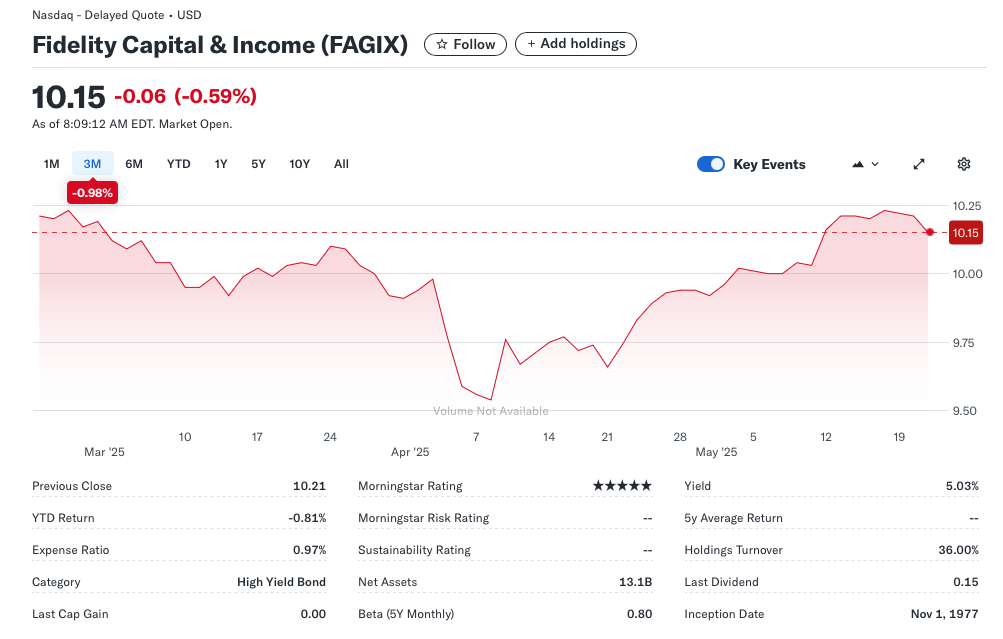The image size is (1003, 639).
Task: Select the 1M time range tab
Action: pyautogui.click(x=51, y=164)
